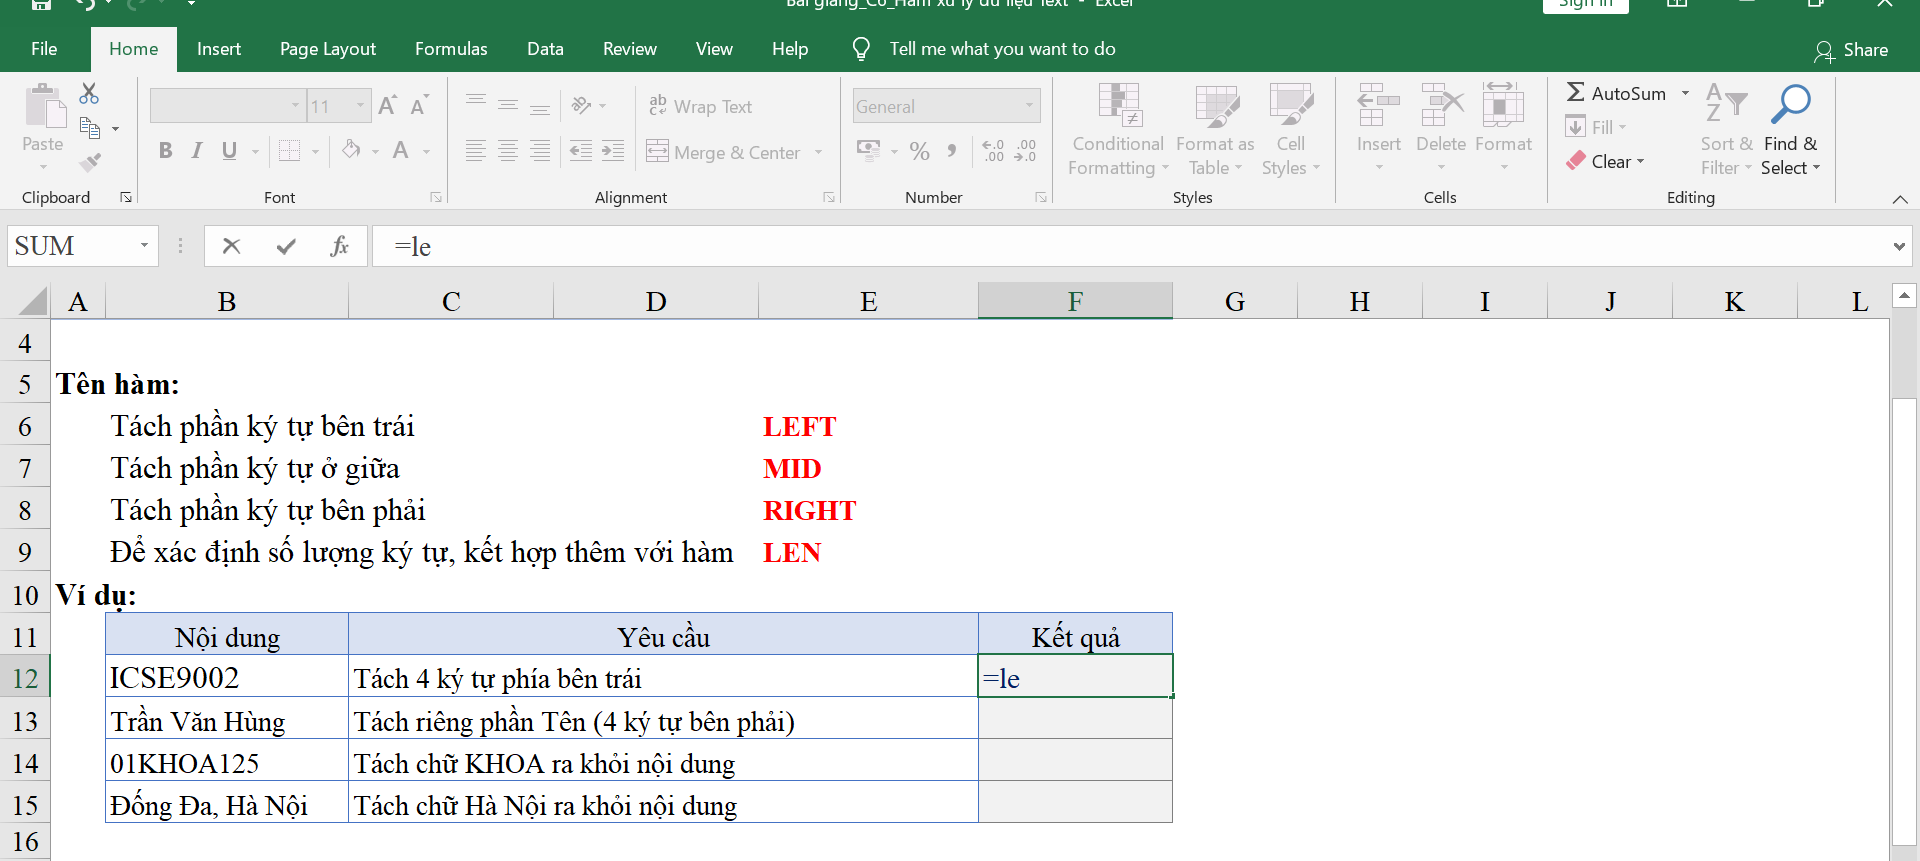The width and height of the screenshot is (1920, 861).
Task: Toggle Italic formatting
Action: point(197,151)
